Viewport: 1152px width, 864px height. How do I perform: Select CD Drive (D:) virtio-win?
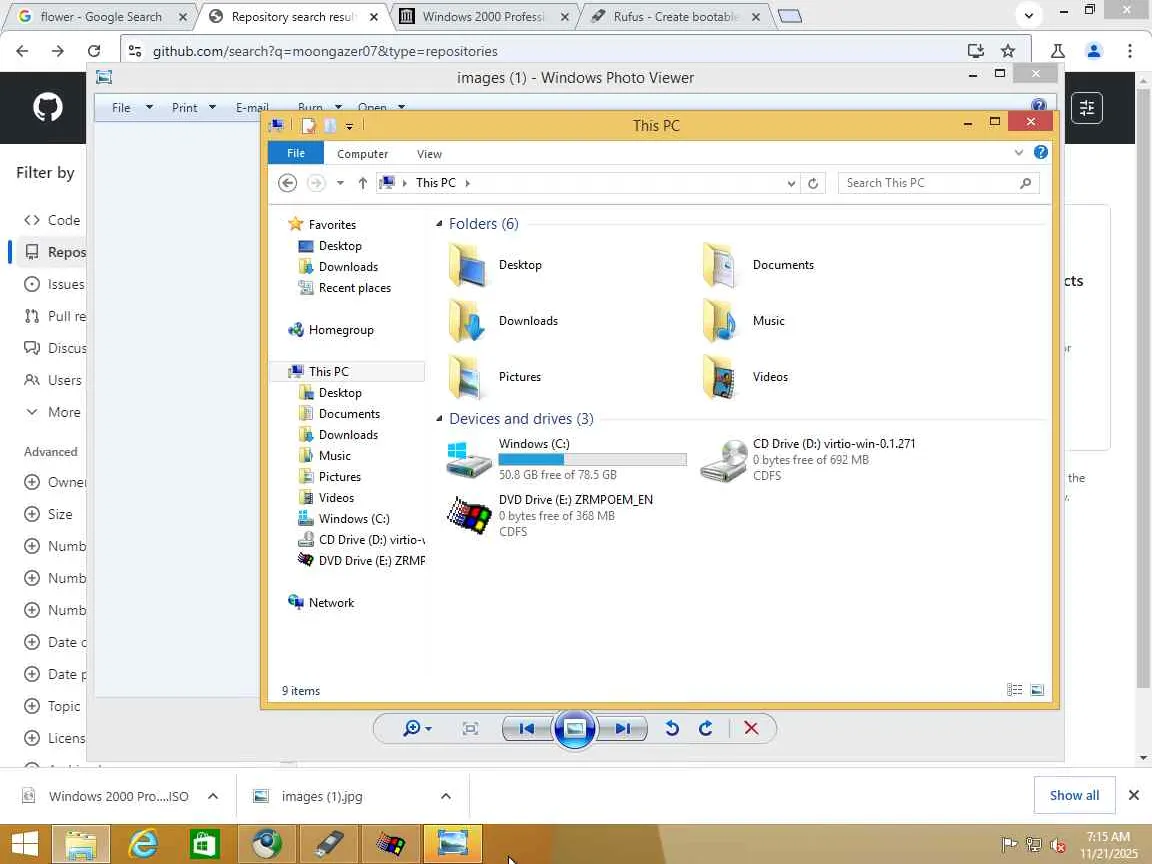pos(808,459)
